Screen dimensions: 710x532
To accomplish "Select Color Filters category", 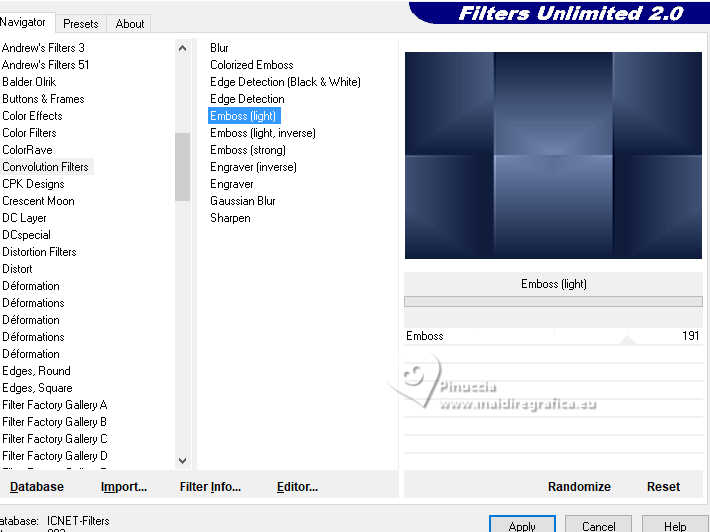I will click(29, 133).
